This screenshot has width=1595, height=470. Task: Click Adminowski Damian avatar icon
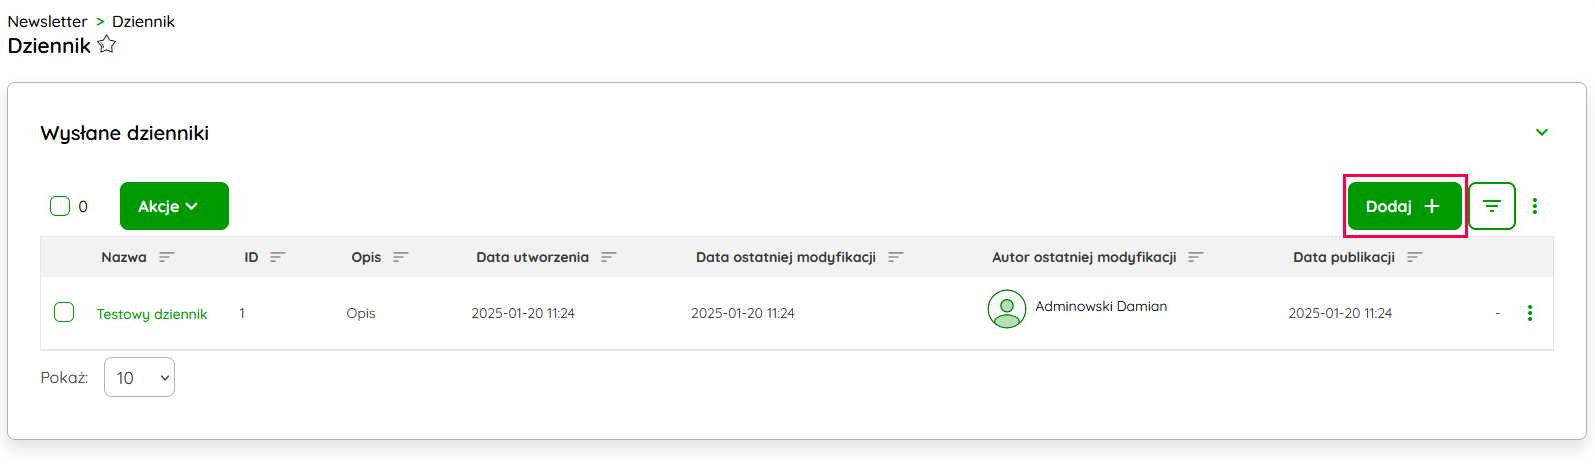[x=1006, y=309]
